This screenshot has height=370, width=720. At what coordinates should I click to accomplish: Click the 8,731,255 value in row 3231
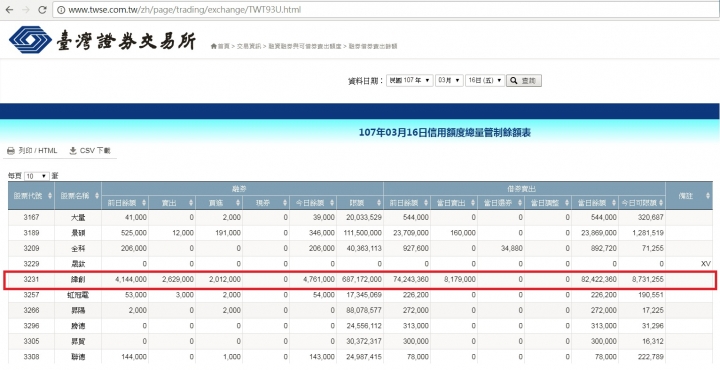tap(648, 280)
